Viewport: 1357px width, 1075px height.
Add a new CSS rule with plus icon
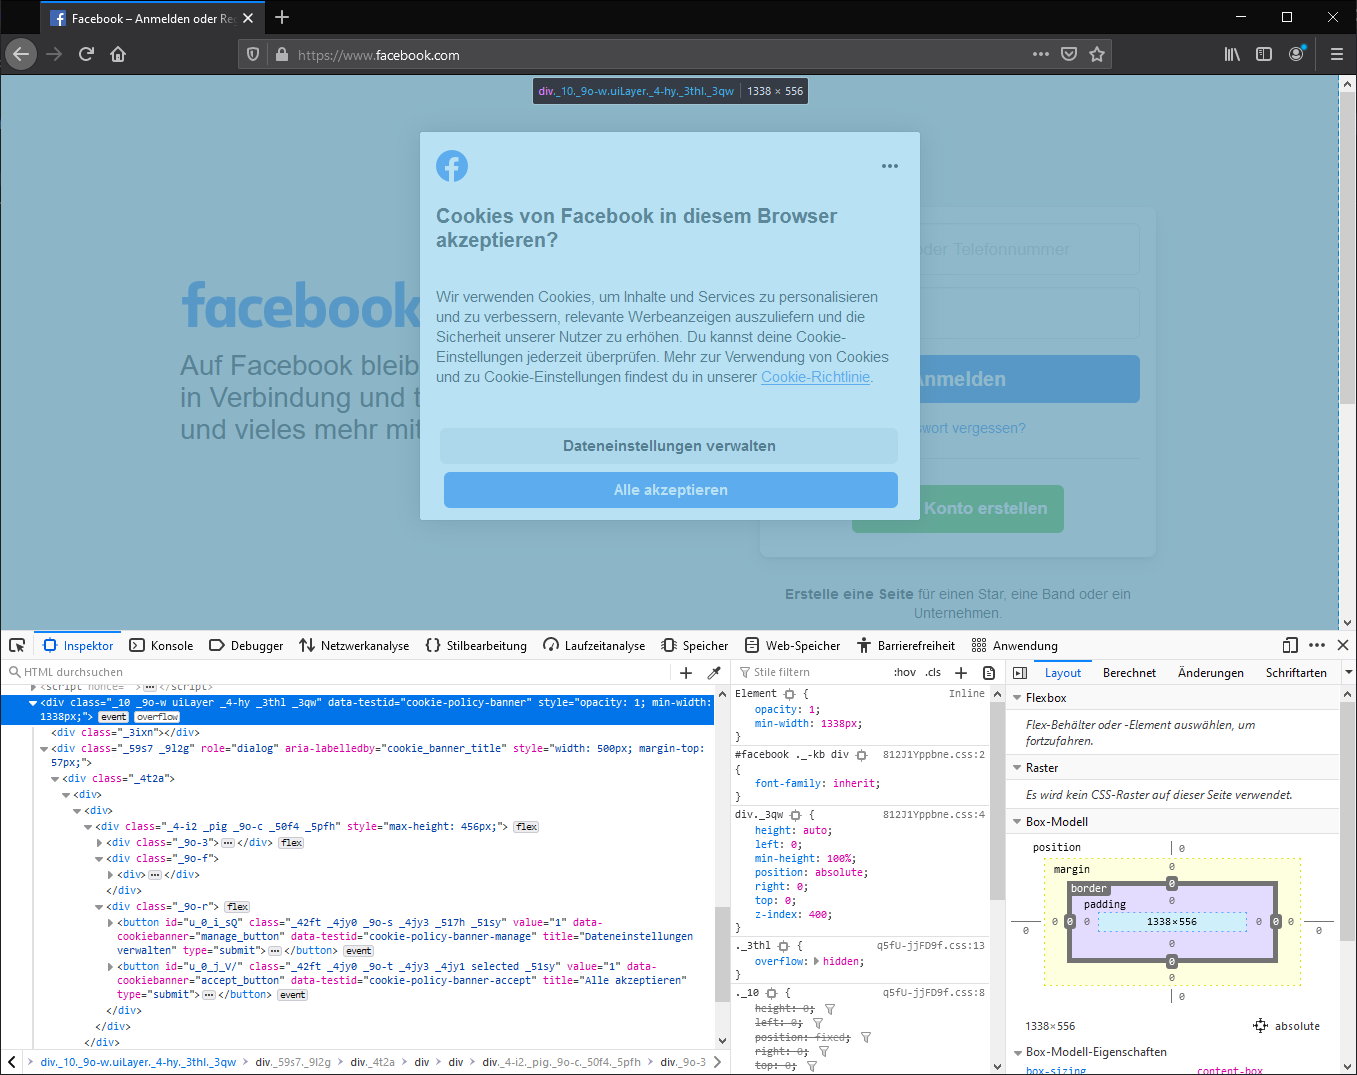pos(961,673)
